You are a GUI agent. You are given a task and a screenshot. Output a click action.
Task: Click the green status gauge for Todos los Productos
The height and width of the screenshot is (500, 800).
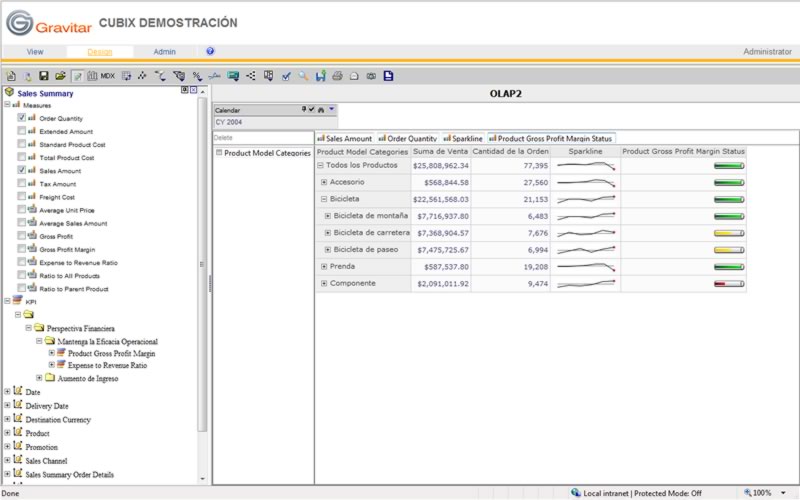click(x=729, y=166)
